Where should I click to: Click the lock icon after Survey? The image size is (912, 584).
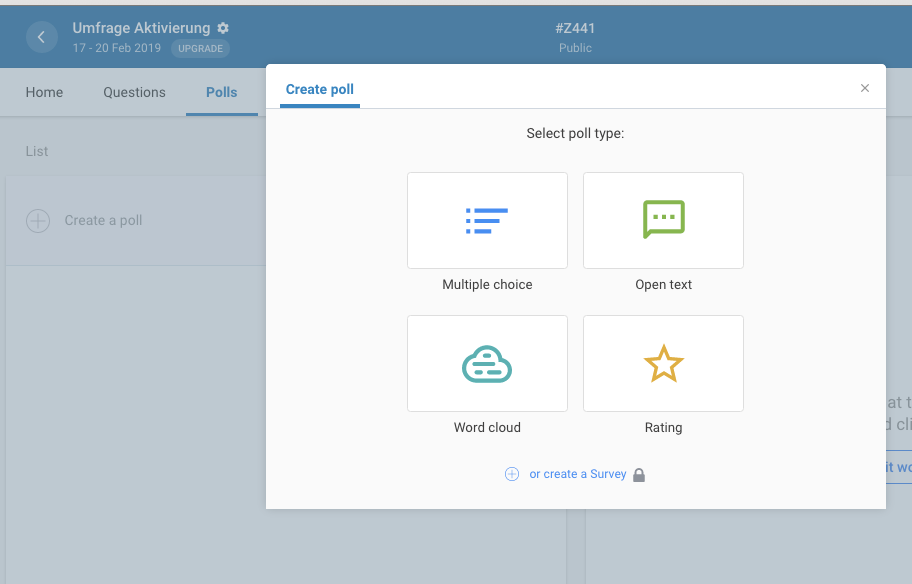pyautogui.click(x=639, y=475)
